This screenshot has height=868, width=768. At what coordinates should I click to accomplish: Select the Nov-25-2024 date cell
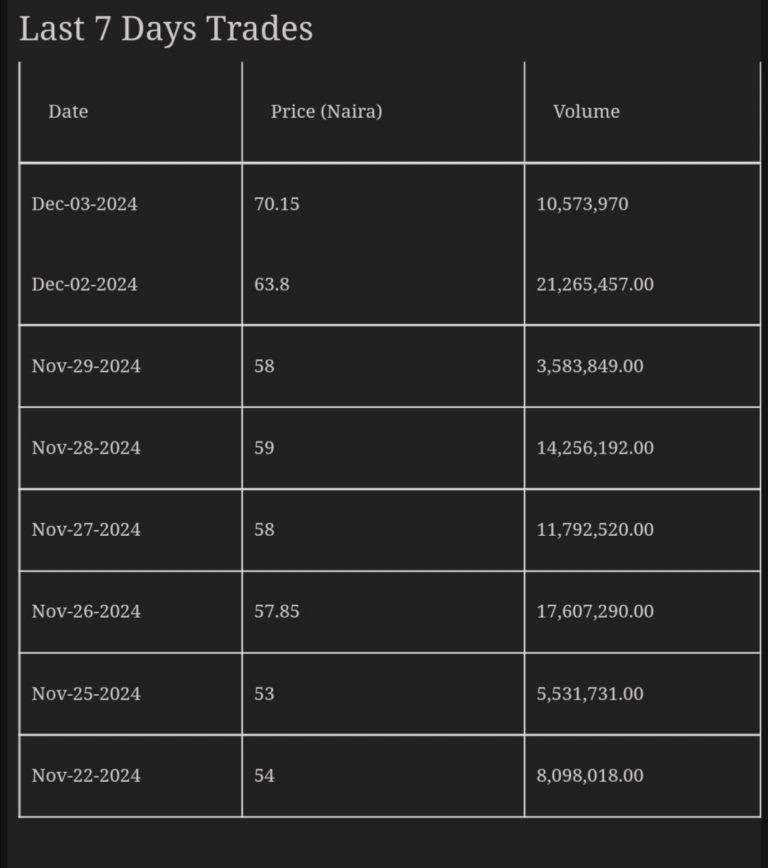coord(86,694)
